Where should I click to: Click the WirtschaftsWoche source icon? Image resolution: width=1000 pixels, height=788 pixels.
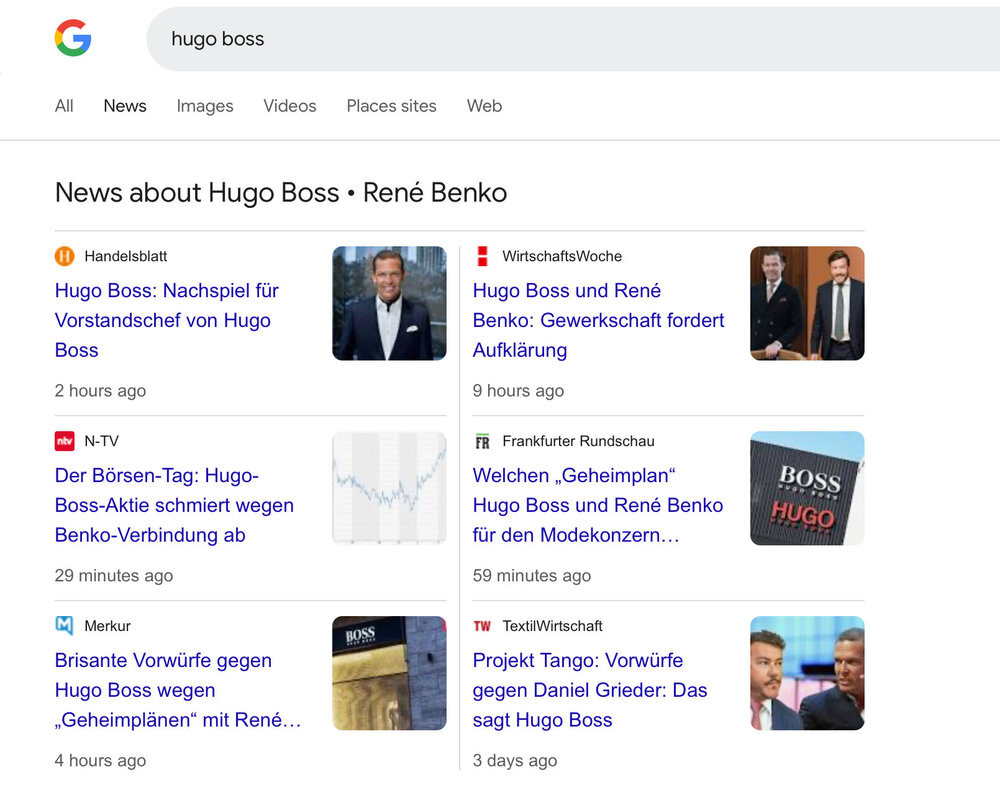(483, 256)
